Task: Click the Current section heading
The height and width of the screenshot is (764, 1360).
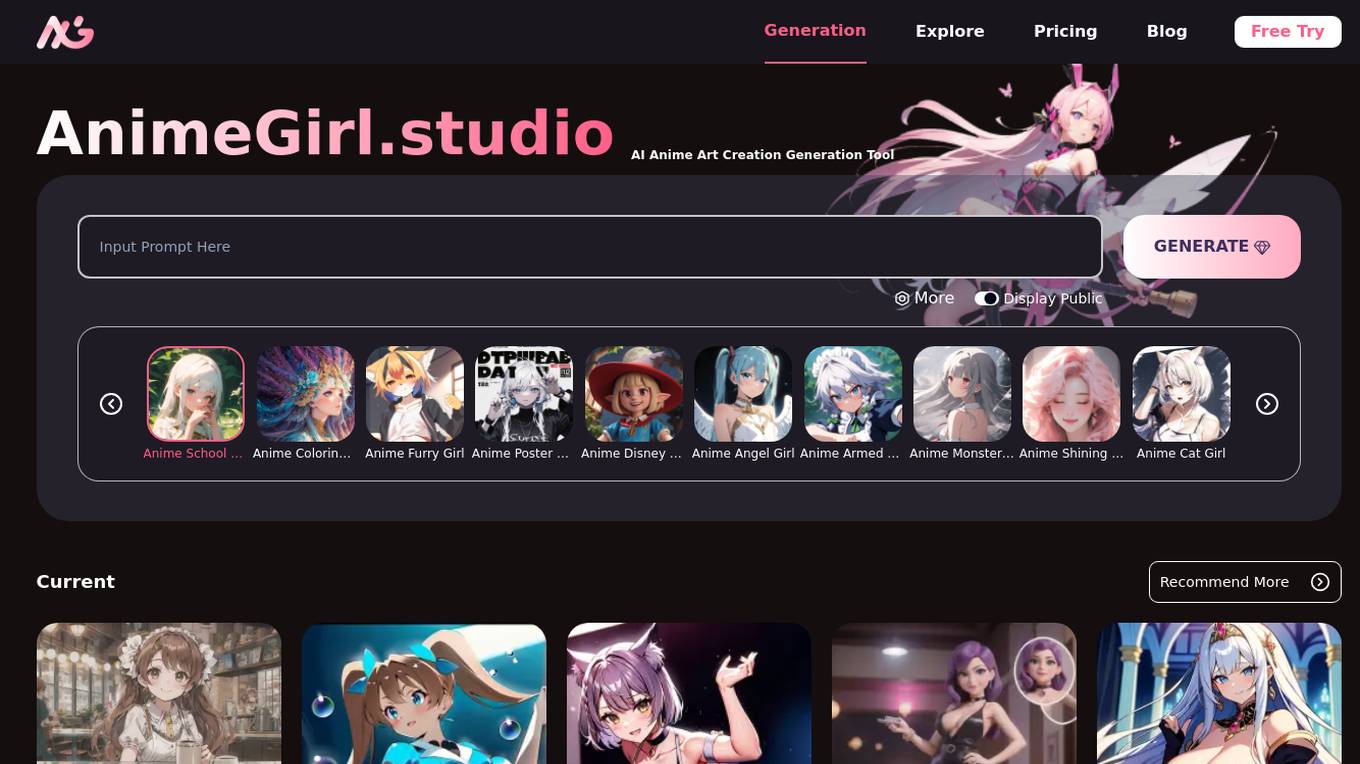Action: click(76, 582)
